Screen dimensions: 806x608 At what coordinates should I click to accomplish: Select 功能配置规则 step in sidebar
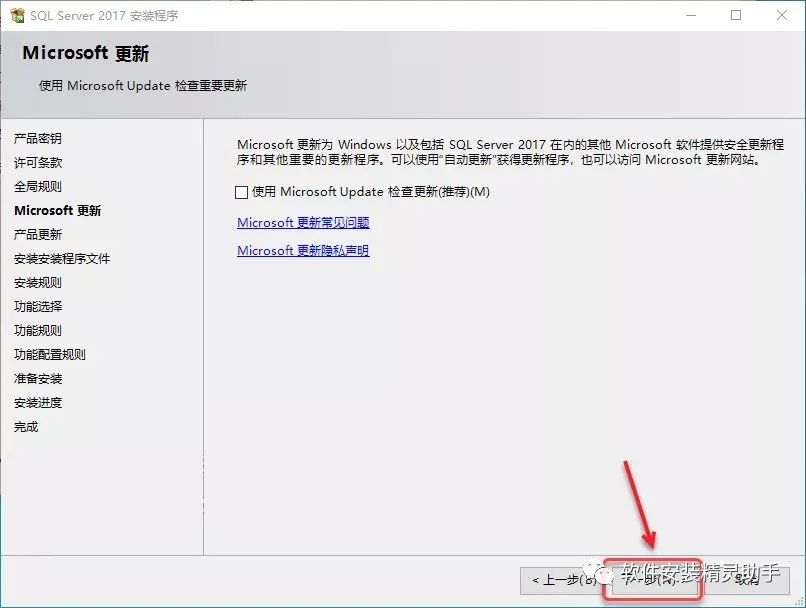[x=50, y=355]
